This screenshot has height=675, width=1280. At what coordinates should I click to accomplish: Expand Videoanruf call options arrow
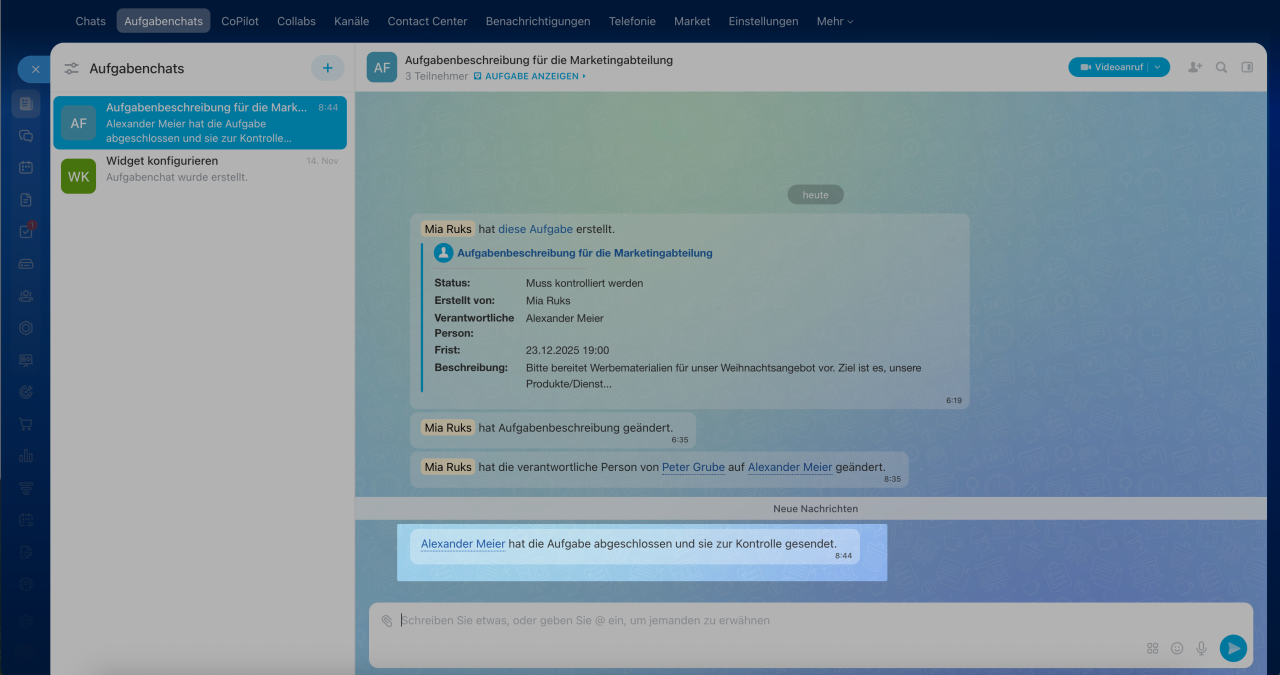coord(1158,67)
